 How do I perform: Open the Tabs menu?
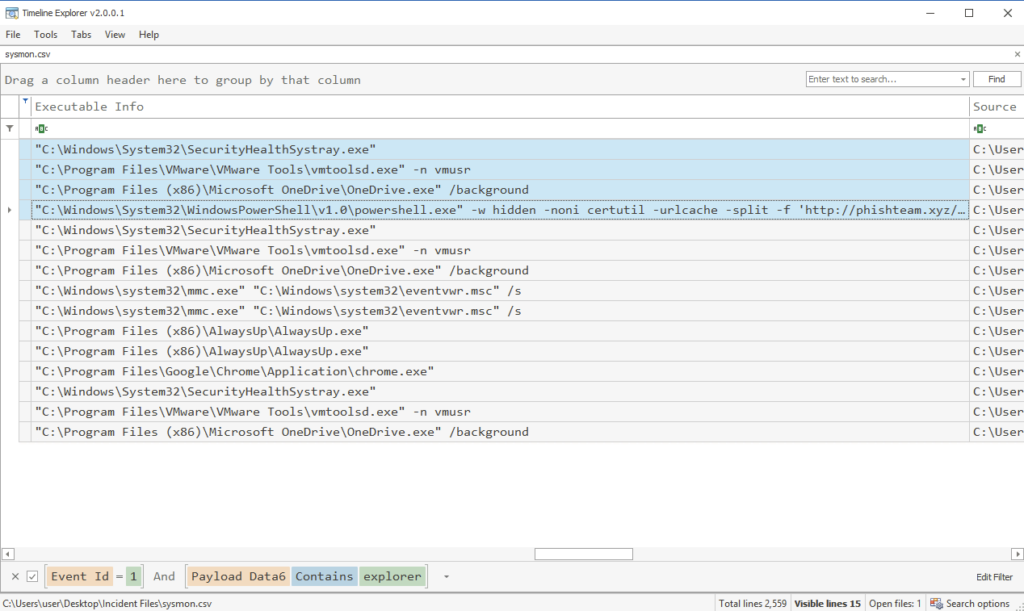point(81,35)
